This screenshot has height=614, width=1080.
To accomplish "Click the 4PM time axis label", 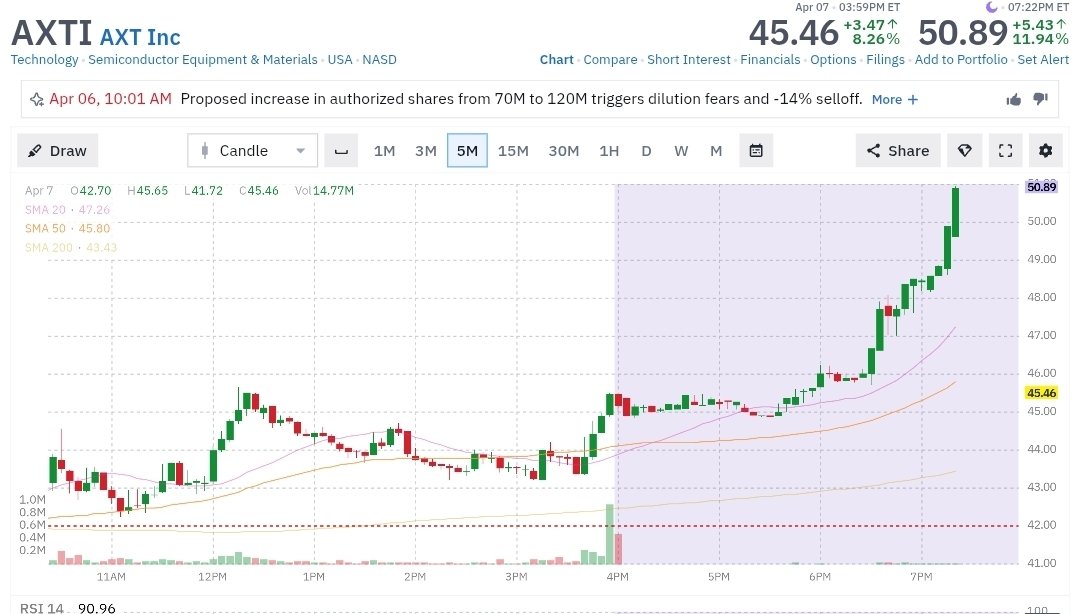I will click(617, 576).
